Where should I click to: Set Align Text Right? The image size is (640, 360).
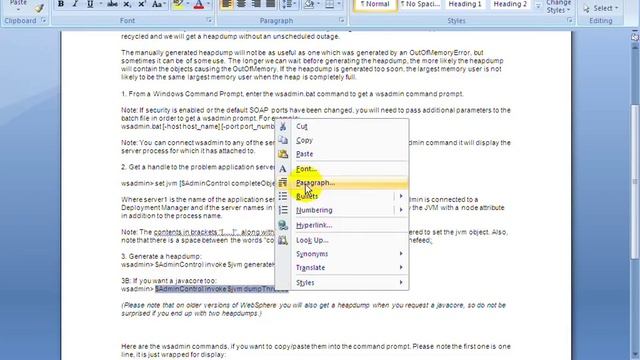(256, 4)
